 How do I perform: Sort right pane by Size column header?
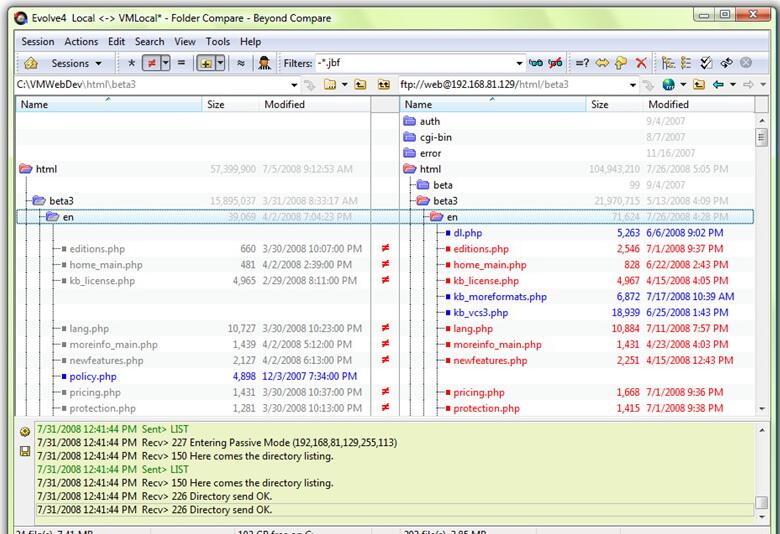614,105
